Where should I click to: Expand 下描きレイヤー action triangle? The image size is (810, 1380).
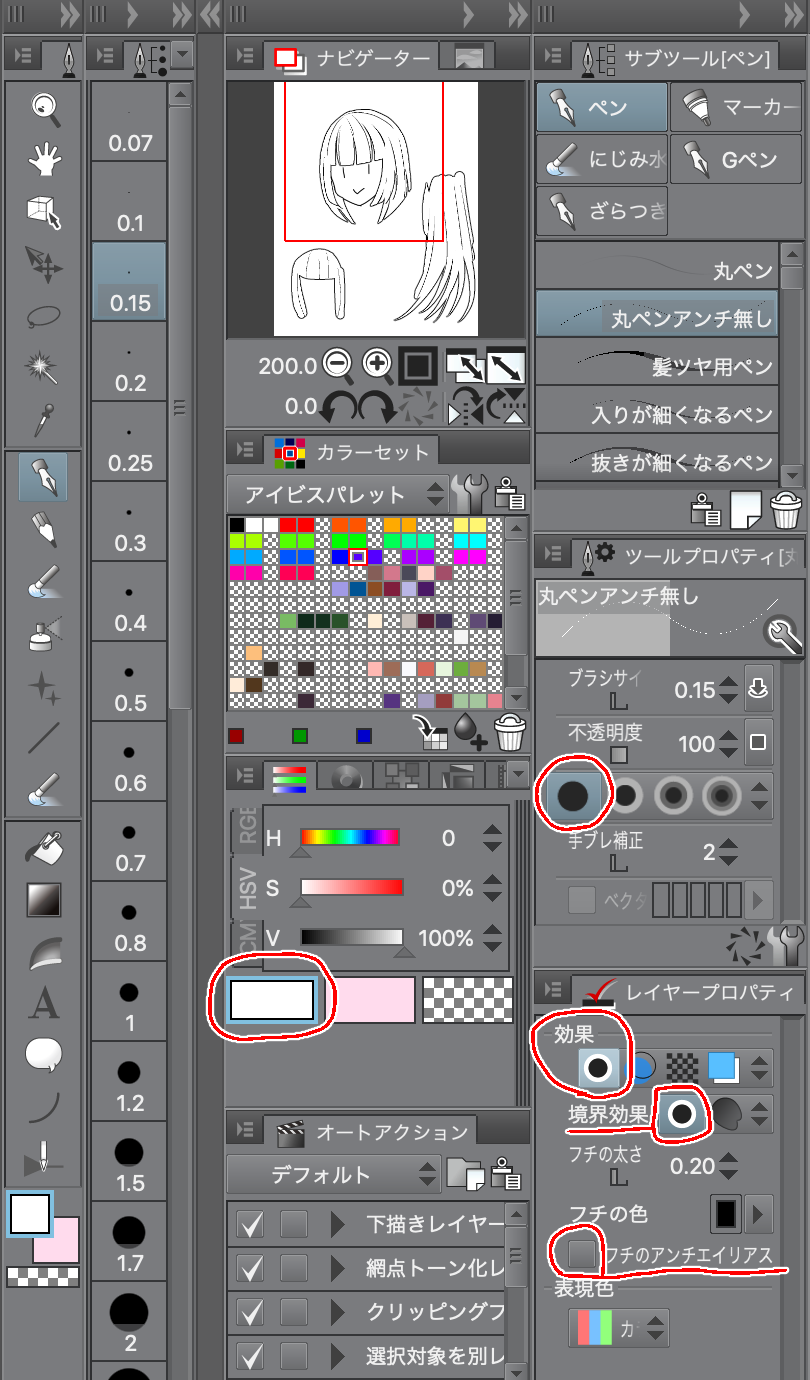(337, 1224)
